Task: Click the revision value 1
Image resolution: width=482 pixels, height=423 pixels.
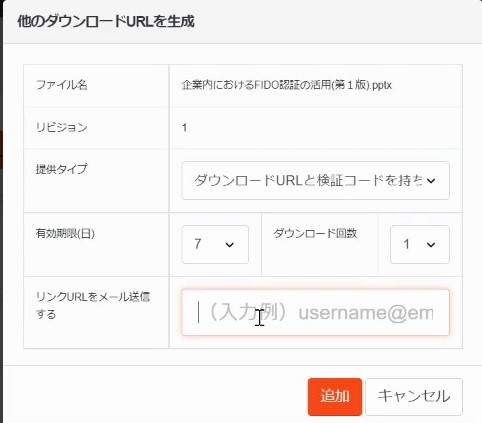Action: click(x=184, y=127)
